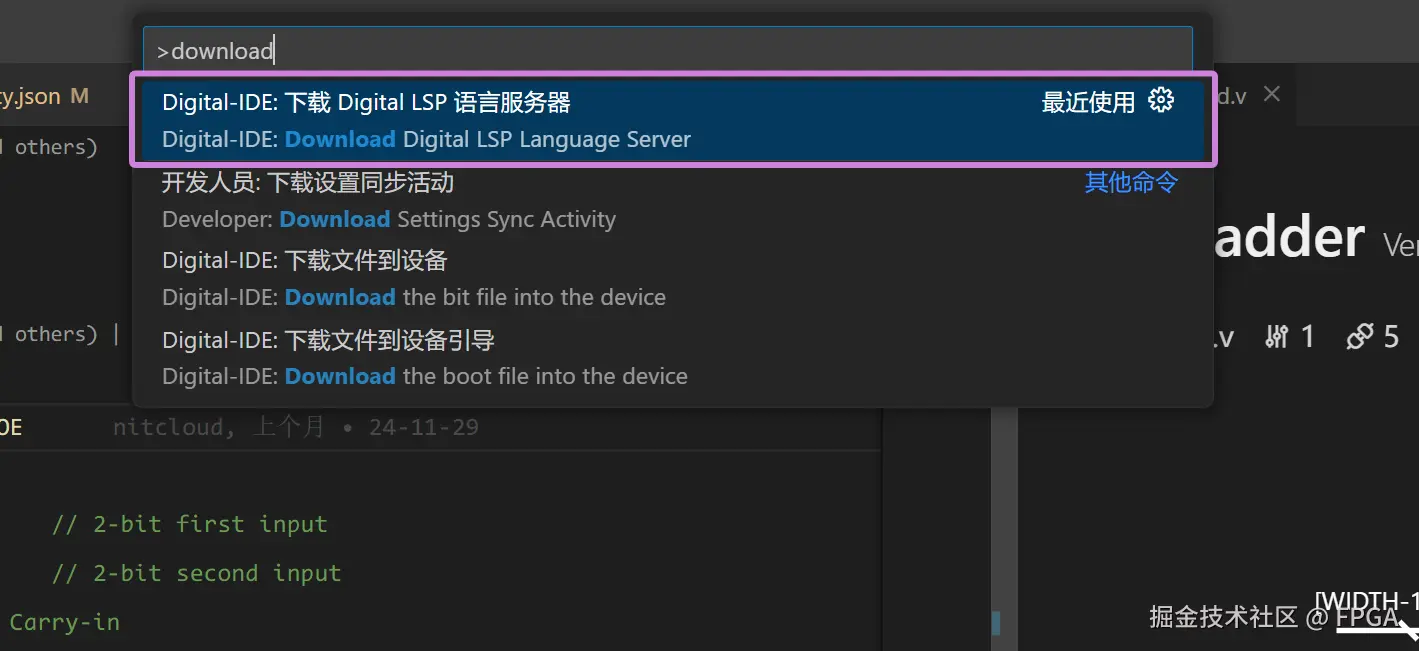Click the gear icon on the Digital LSP command
Screen dimensions: 1419x651
[x=1161, y=100]
